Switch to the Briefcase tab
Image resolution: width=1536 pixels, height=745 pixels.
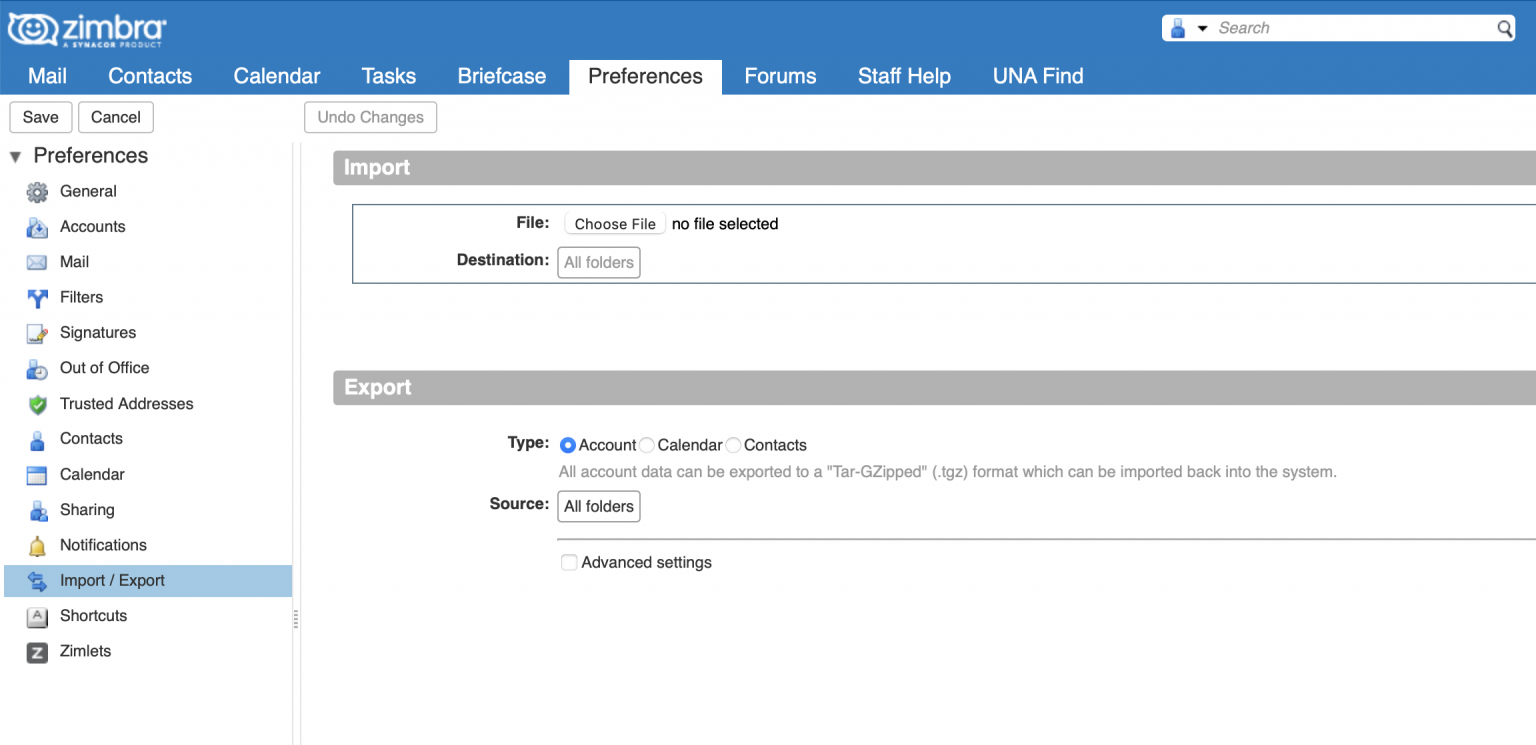pyautogui.click(x=501, y=76)
